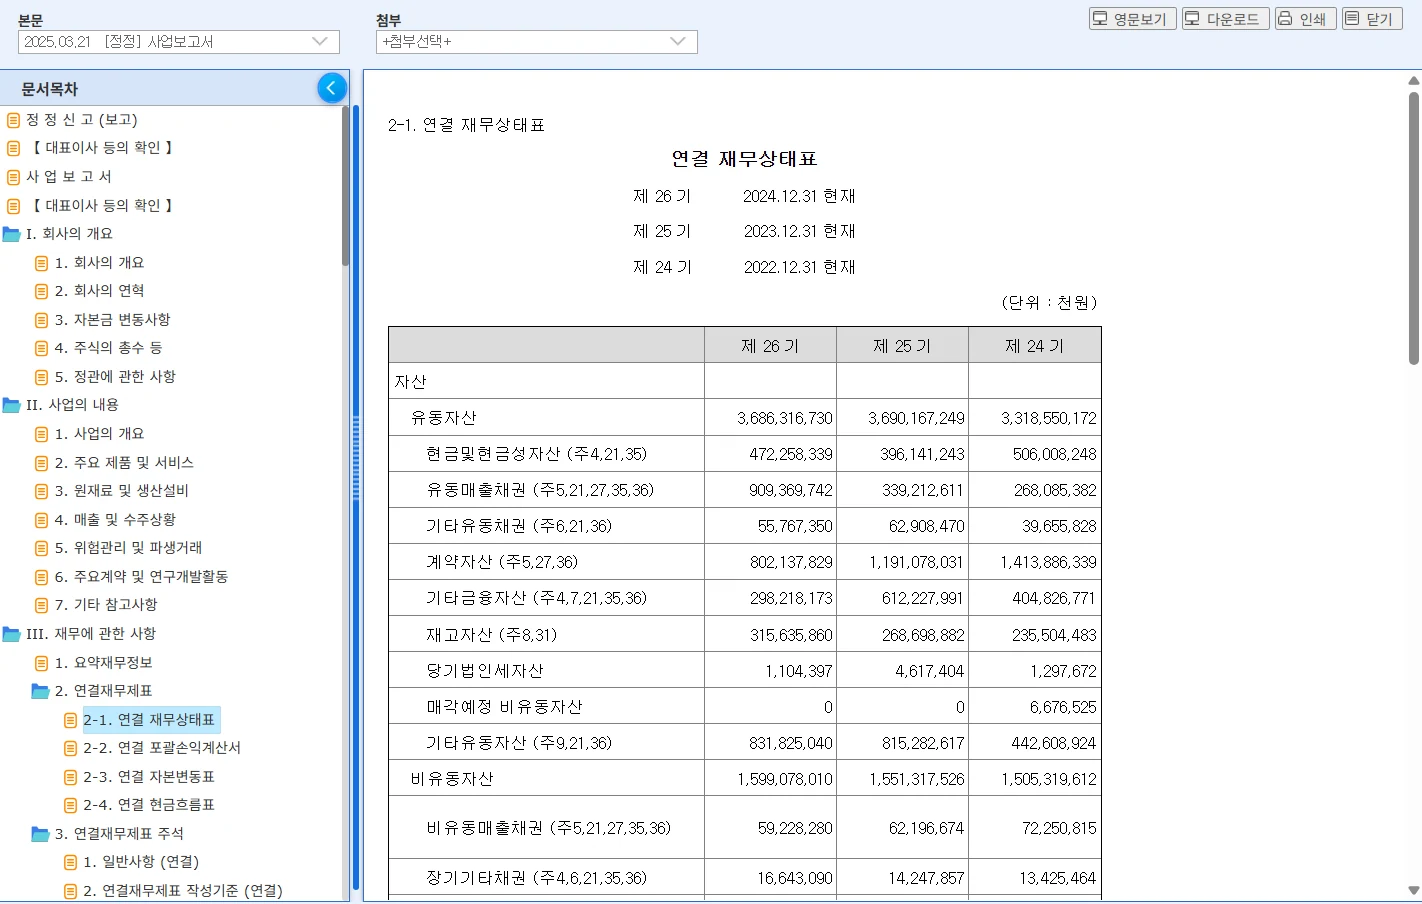
Task: Click the monitor icon on 영문보기
Action: coord(1100,19)
